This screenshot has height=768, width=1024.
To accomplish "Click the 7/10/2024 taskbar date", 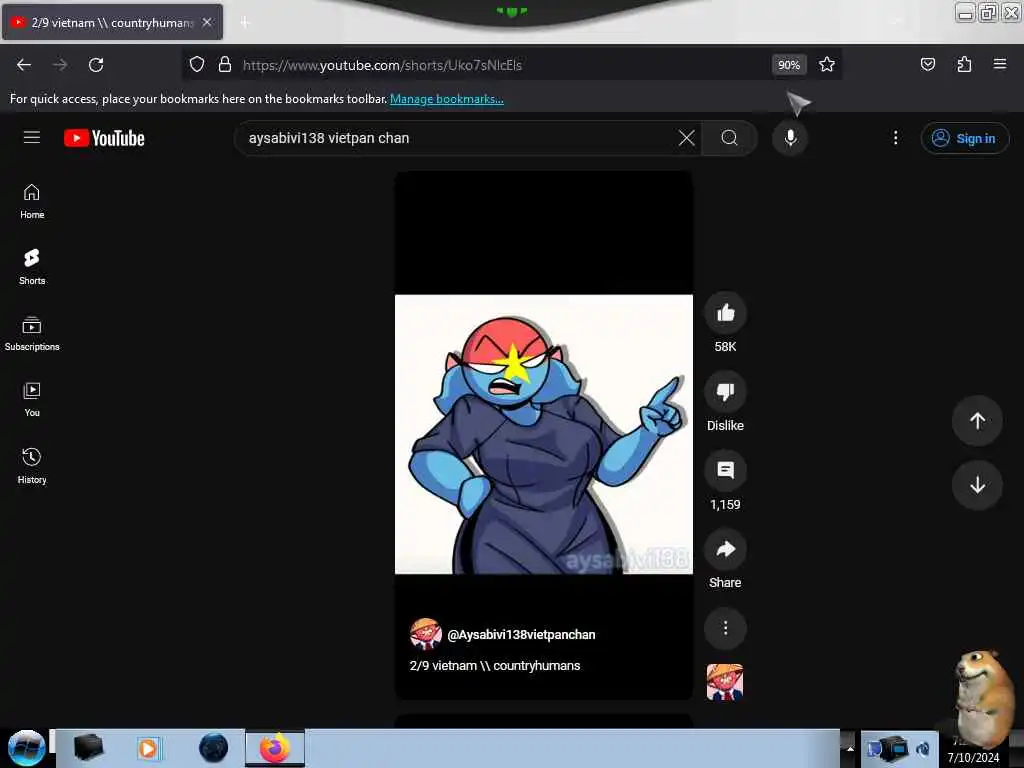I will pyautogui.click(x=973, y=758).
